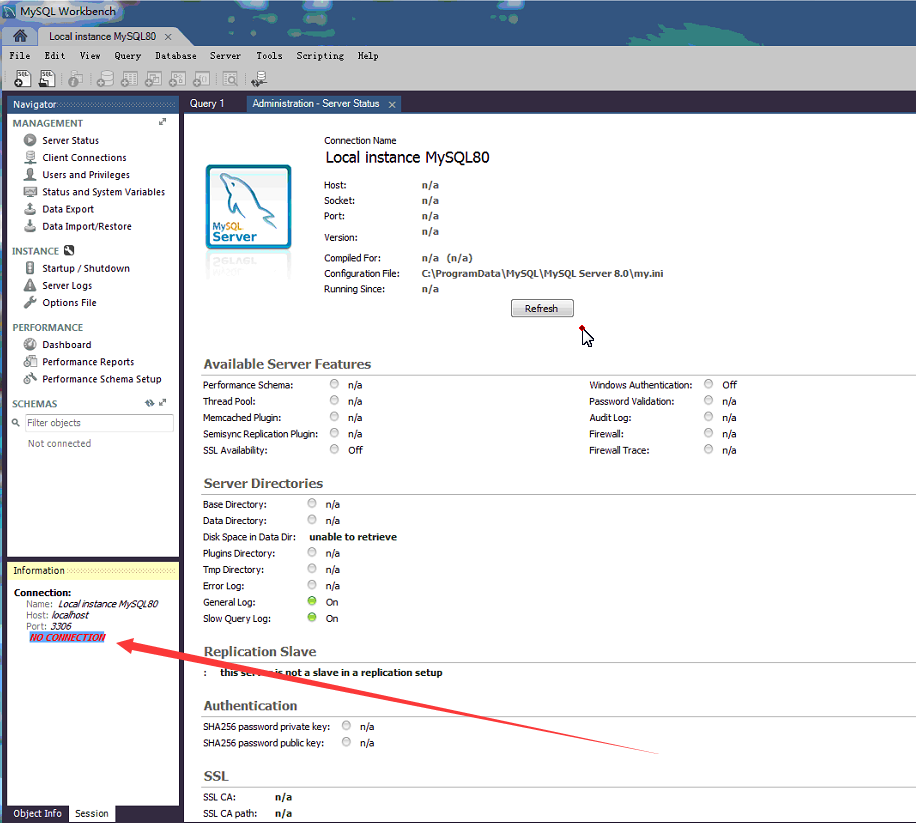Click the SSL Availability status indicator
916x823 pixels.
coord(334,449)
